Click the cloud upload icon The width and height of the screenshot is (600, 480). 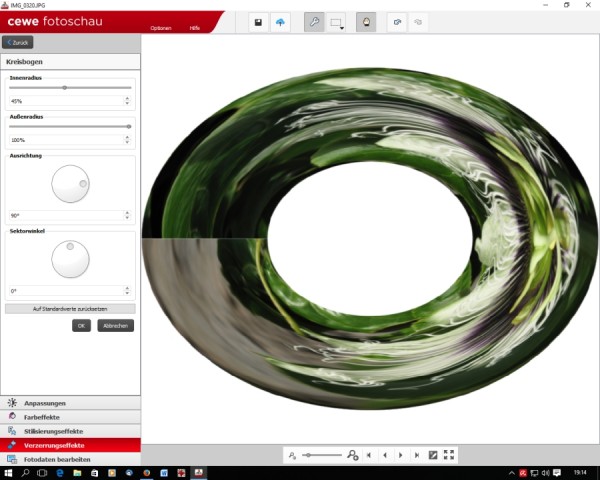click(x=280, y=23)
